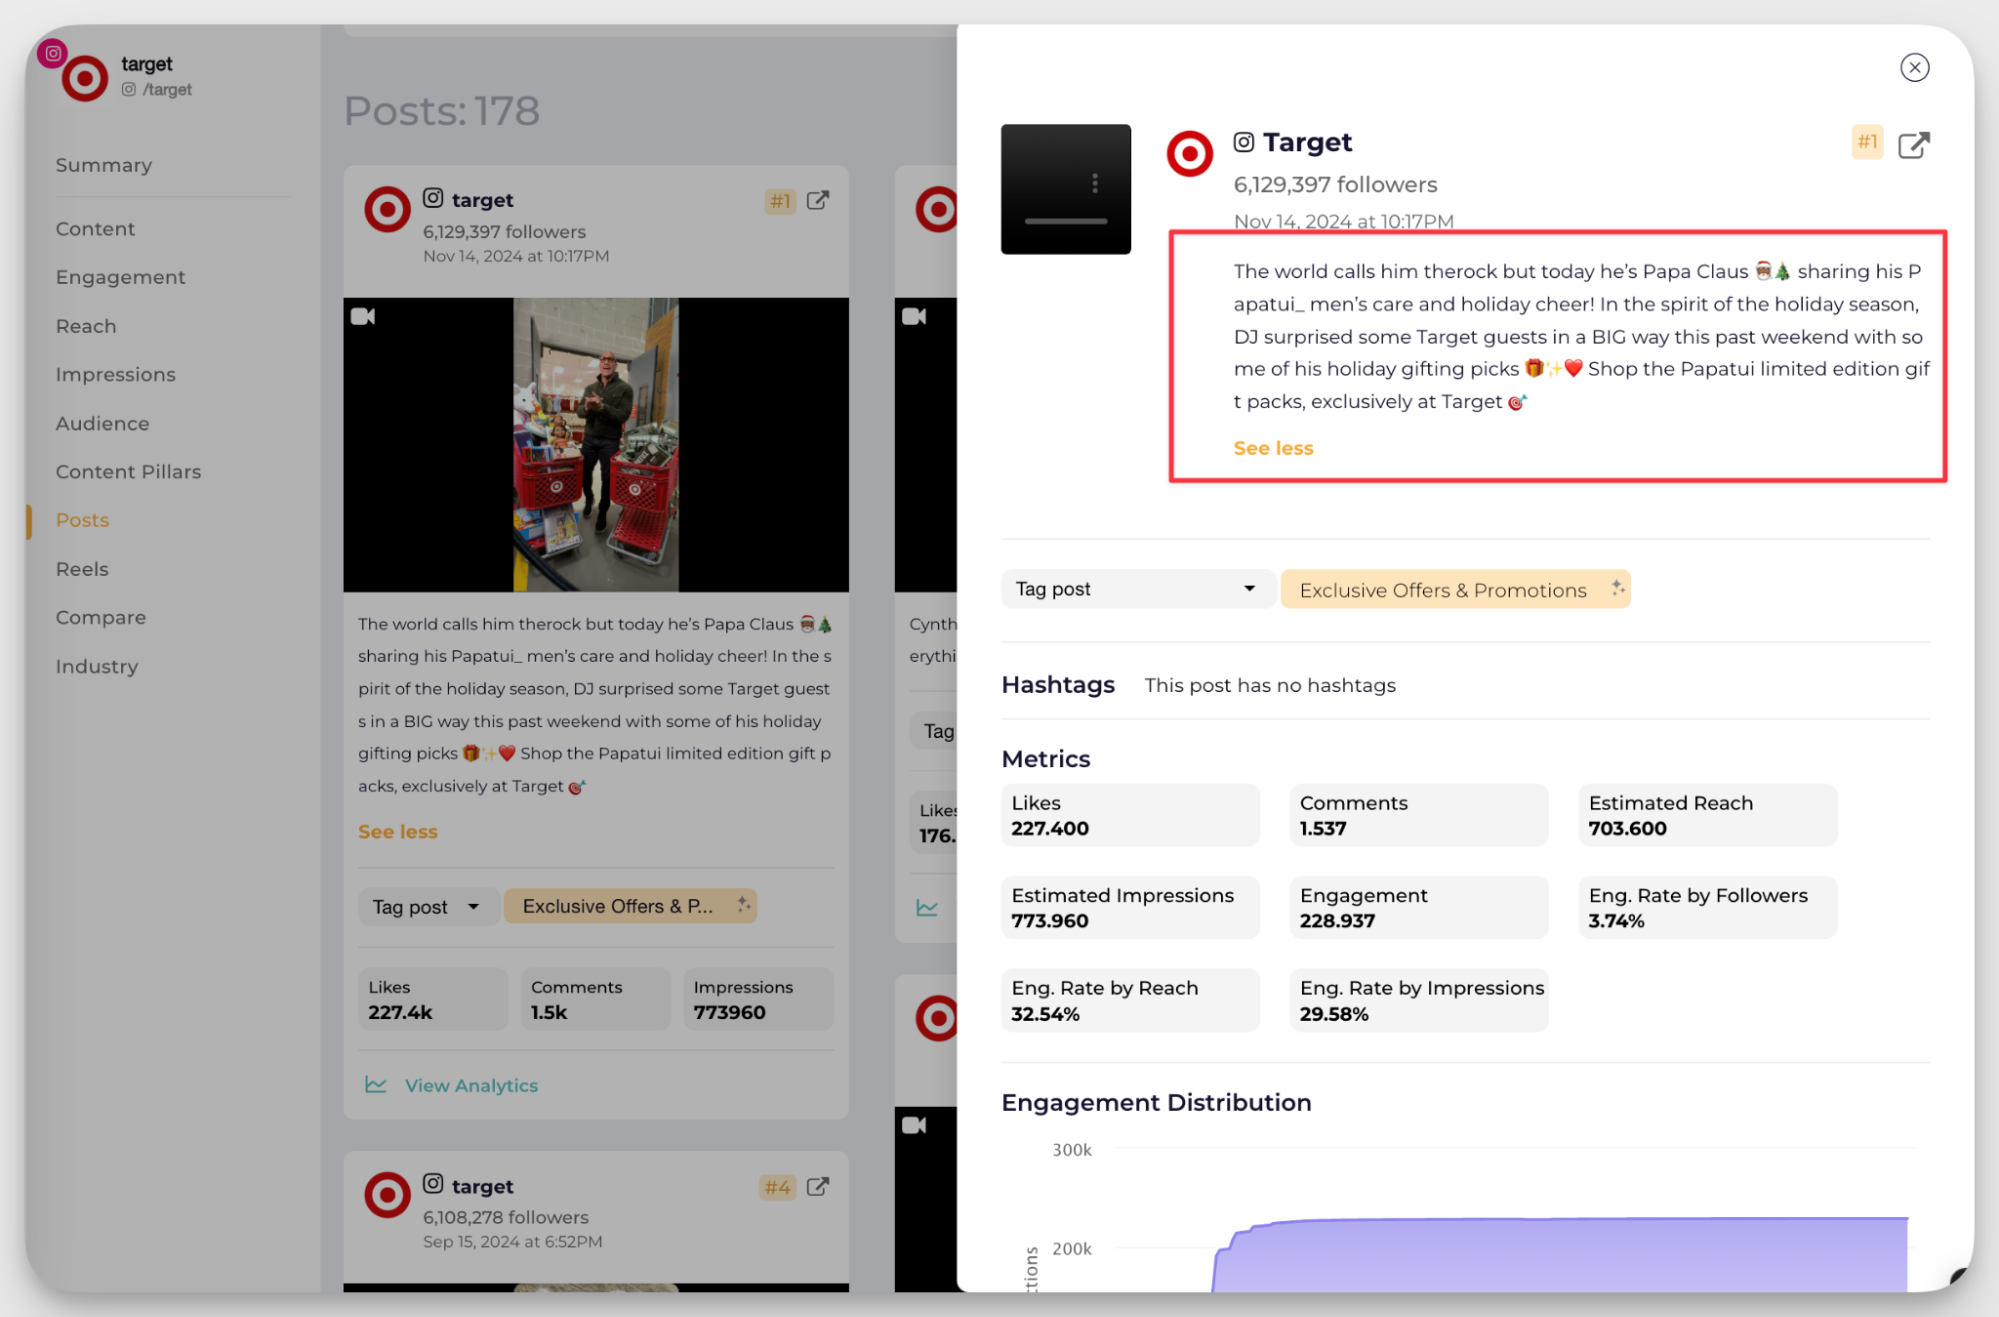Select Eng. Rate by Followers 3.74%

coord(1707,907)
